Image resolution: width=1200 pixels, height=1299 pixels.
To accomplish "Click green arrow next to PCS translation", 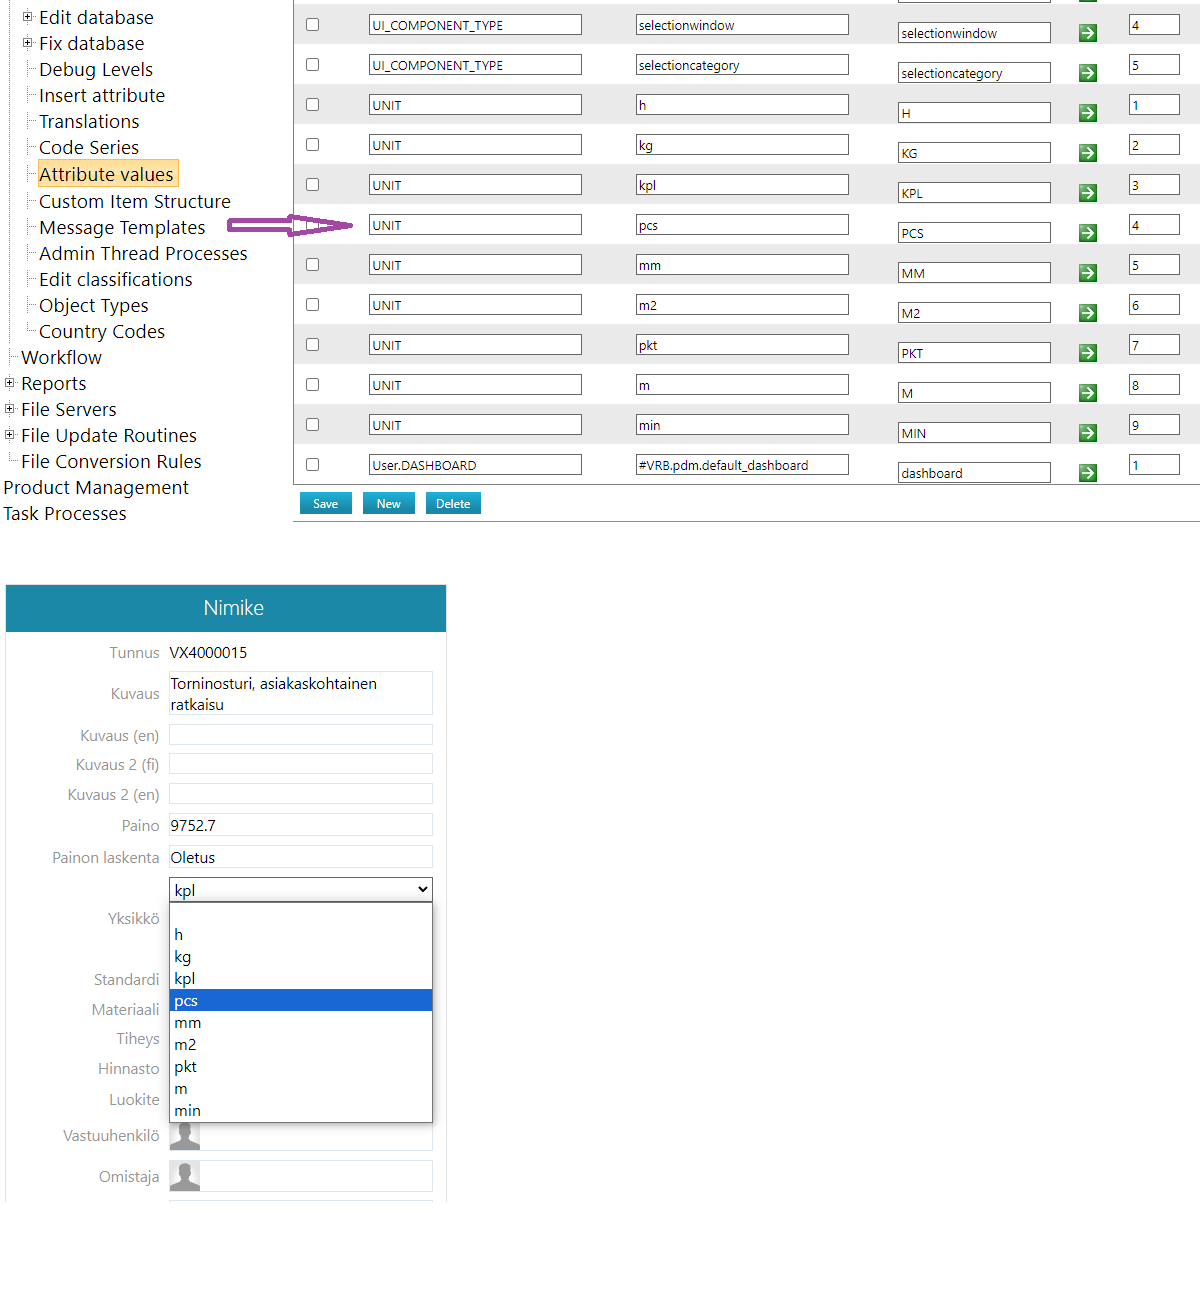I will tap(1088, 233).
